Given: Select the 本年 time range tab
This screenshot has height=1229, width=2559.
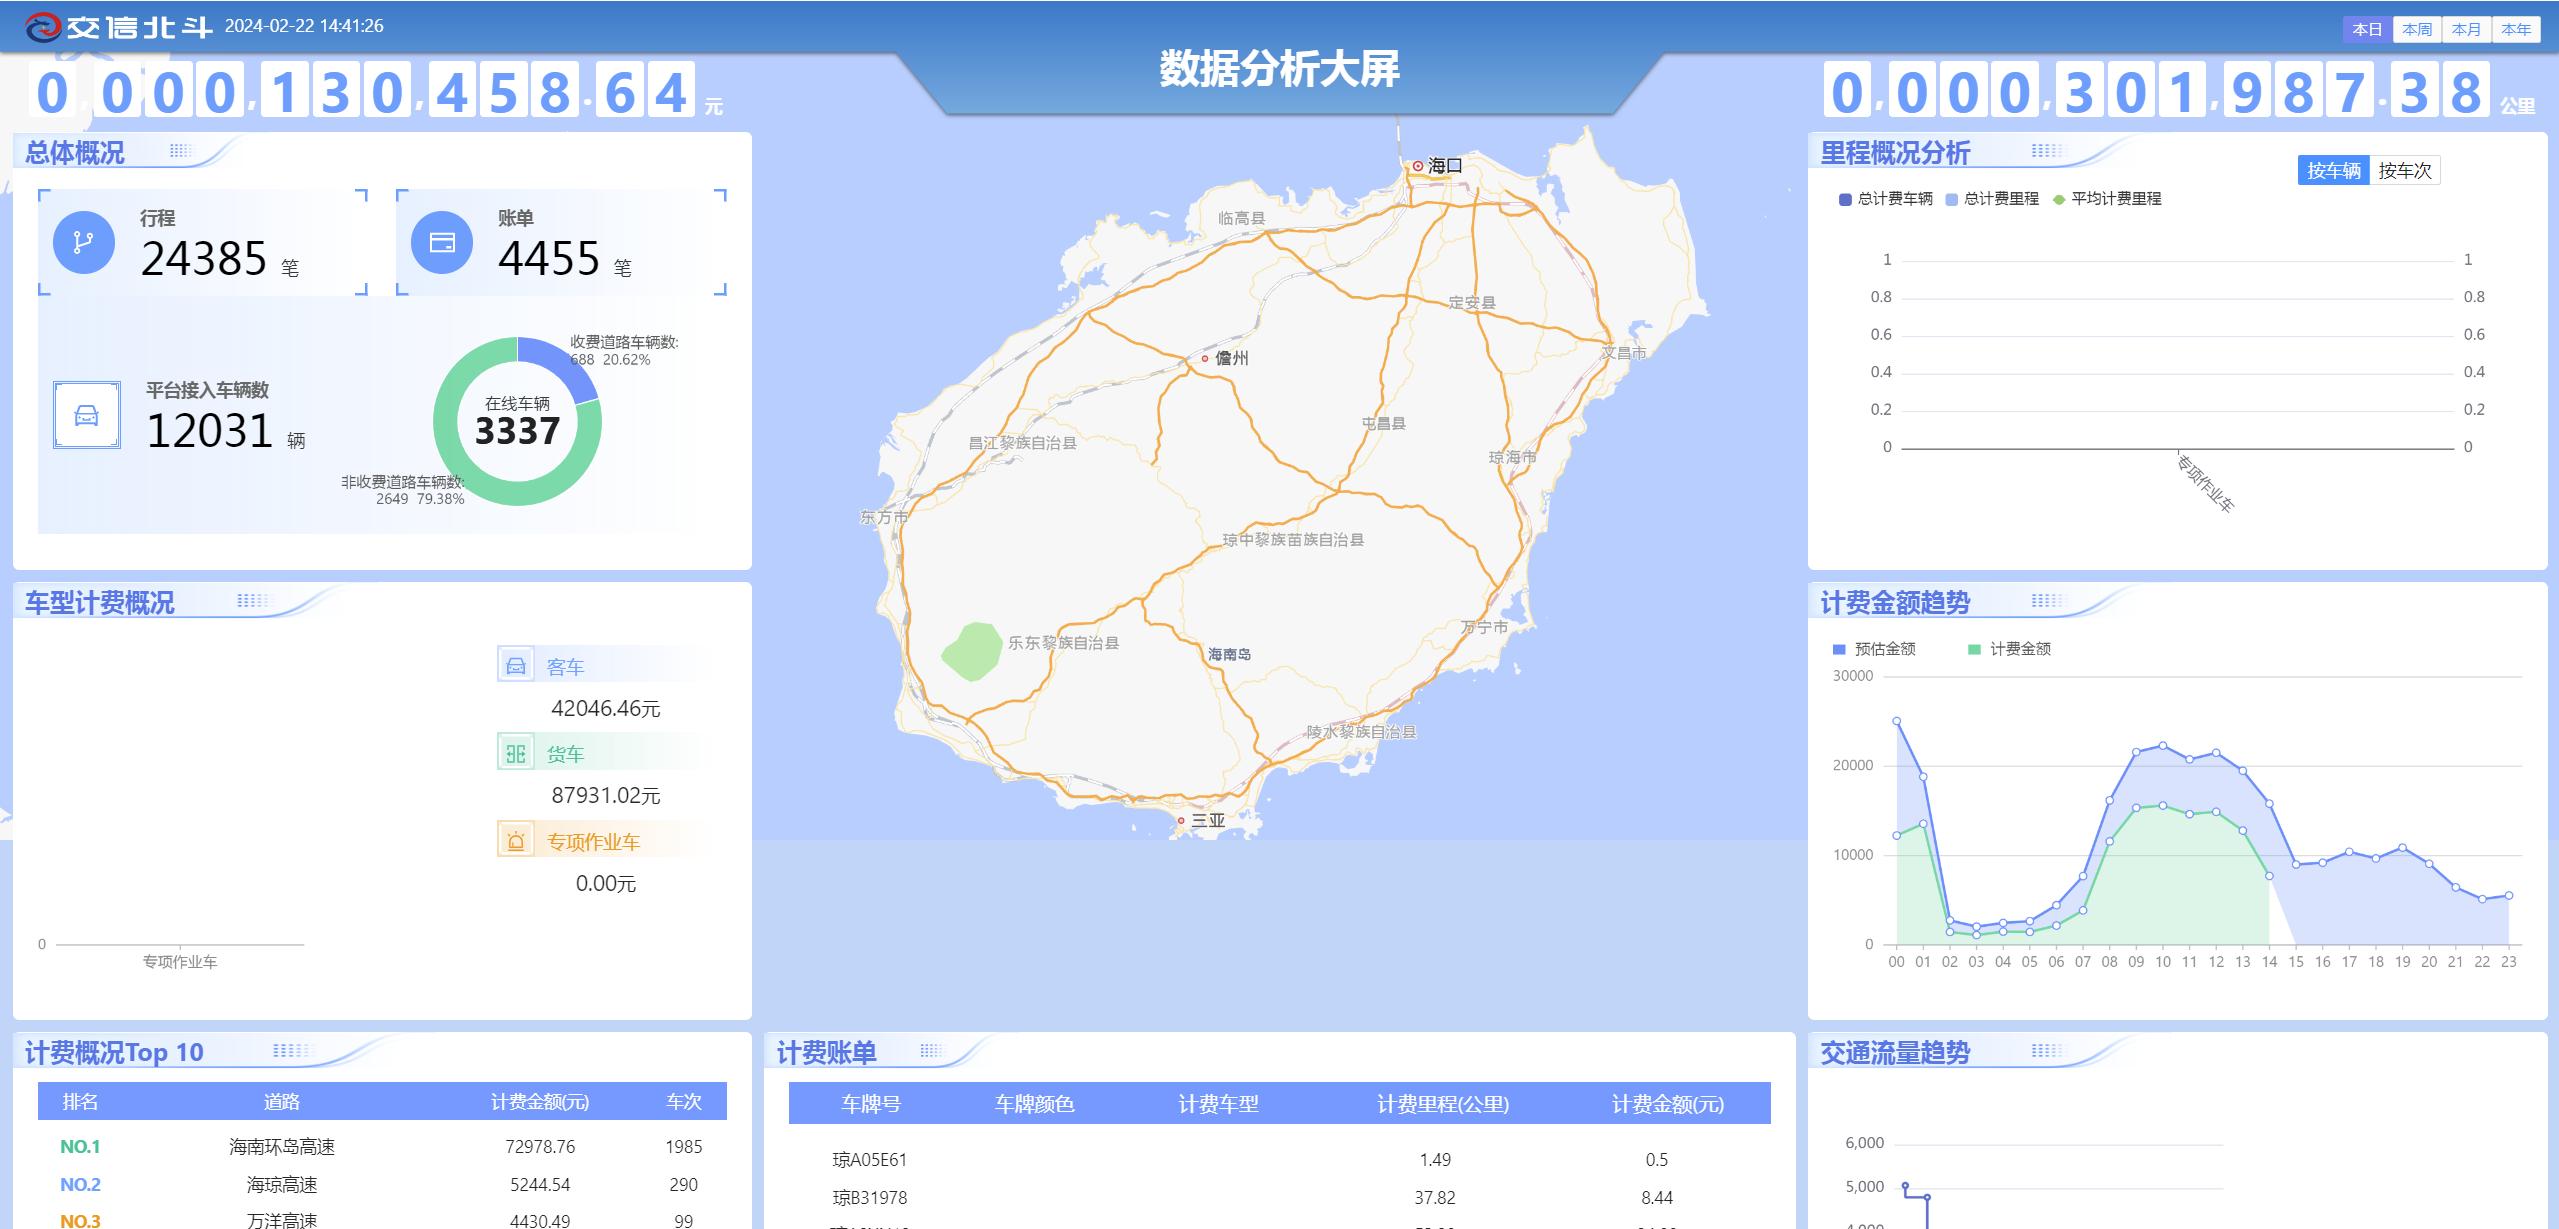Looking at the screenshot, I should click(2515, 29).
